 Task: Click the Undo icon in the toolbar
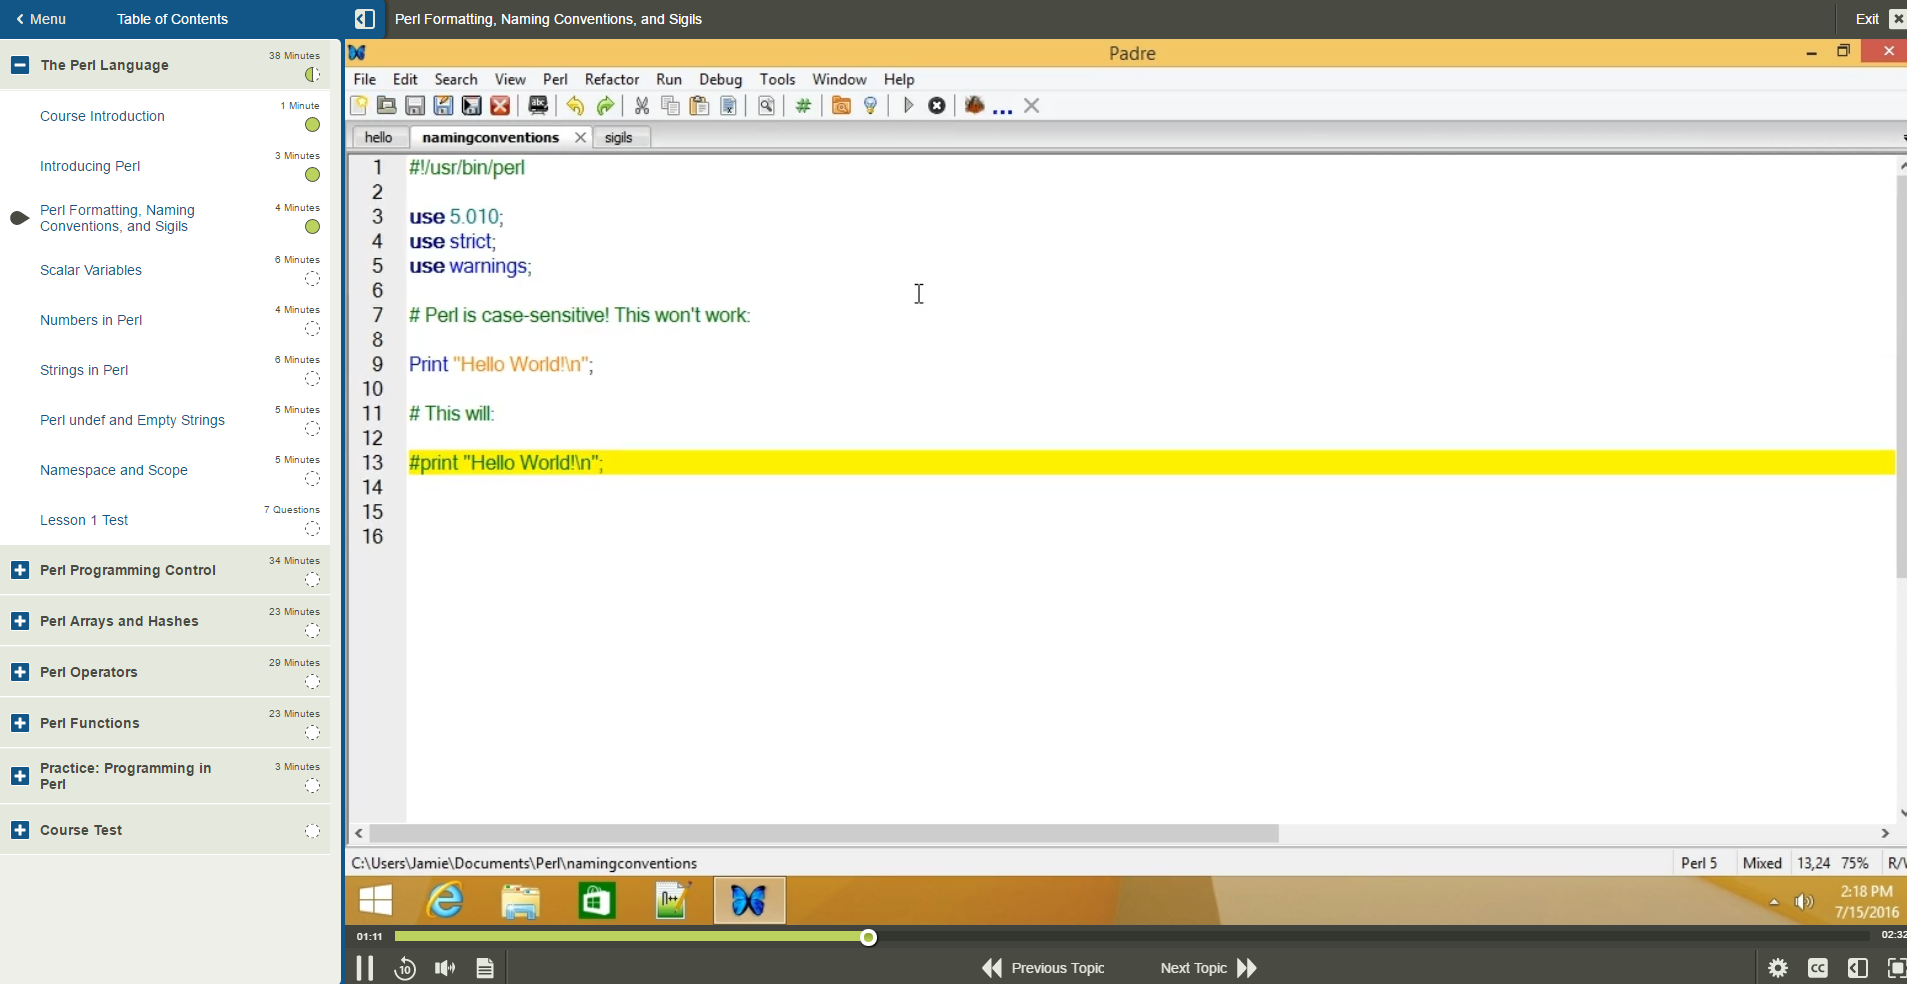pyautogui.click(x=574, y=105)
